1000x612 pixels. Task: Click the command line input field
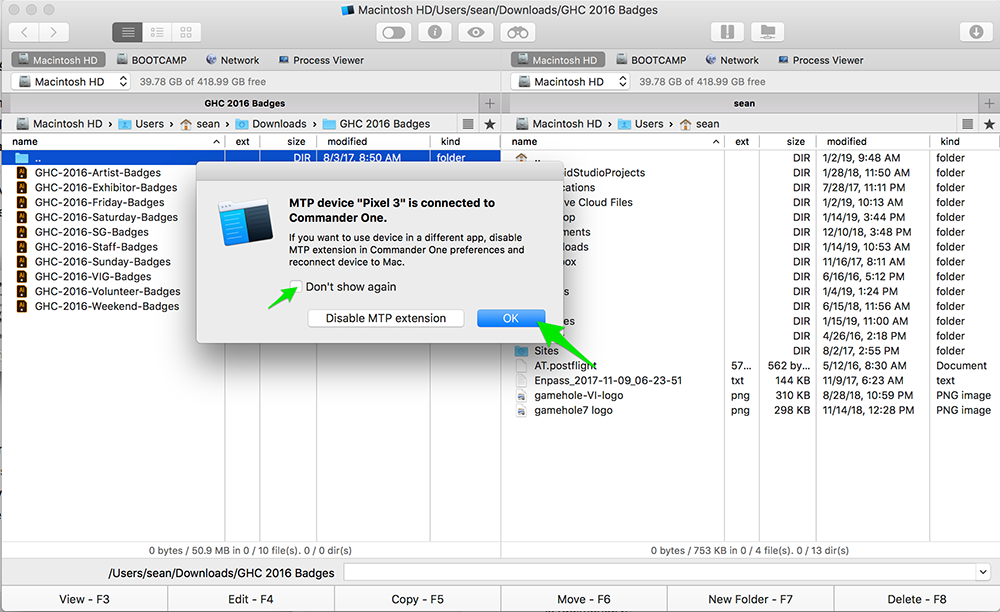[x=660, y=572]
